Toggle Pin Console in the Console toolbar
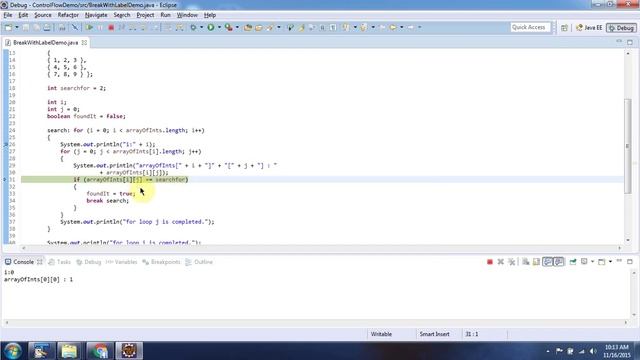This screenshot has width=640, height=360. [x=573, y=262]
